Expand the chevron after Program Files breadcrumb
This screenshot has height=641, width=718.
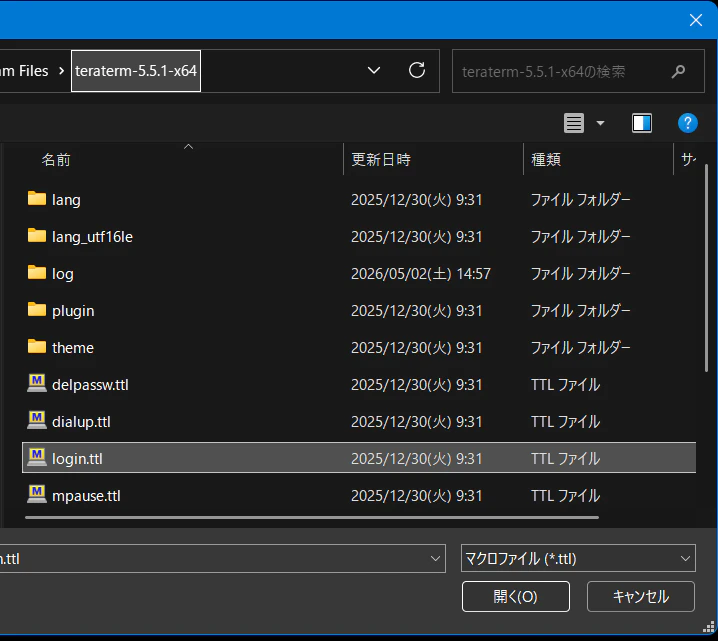(61, 71)
